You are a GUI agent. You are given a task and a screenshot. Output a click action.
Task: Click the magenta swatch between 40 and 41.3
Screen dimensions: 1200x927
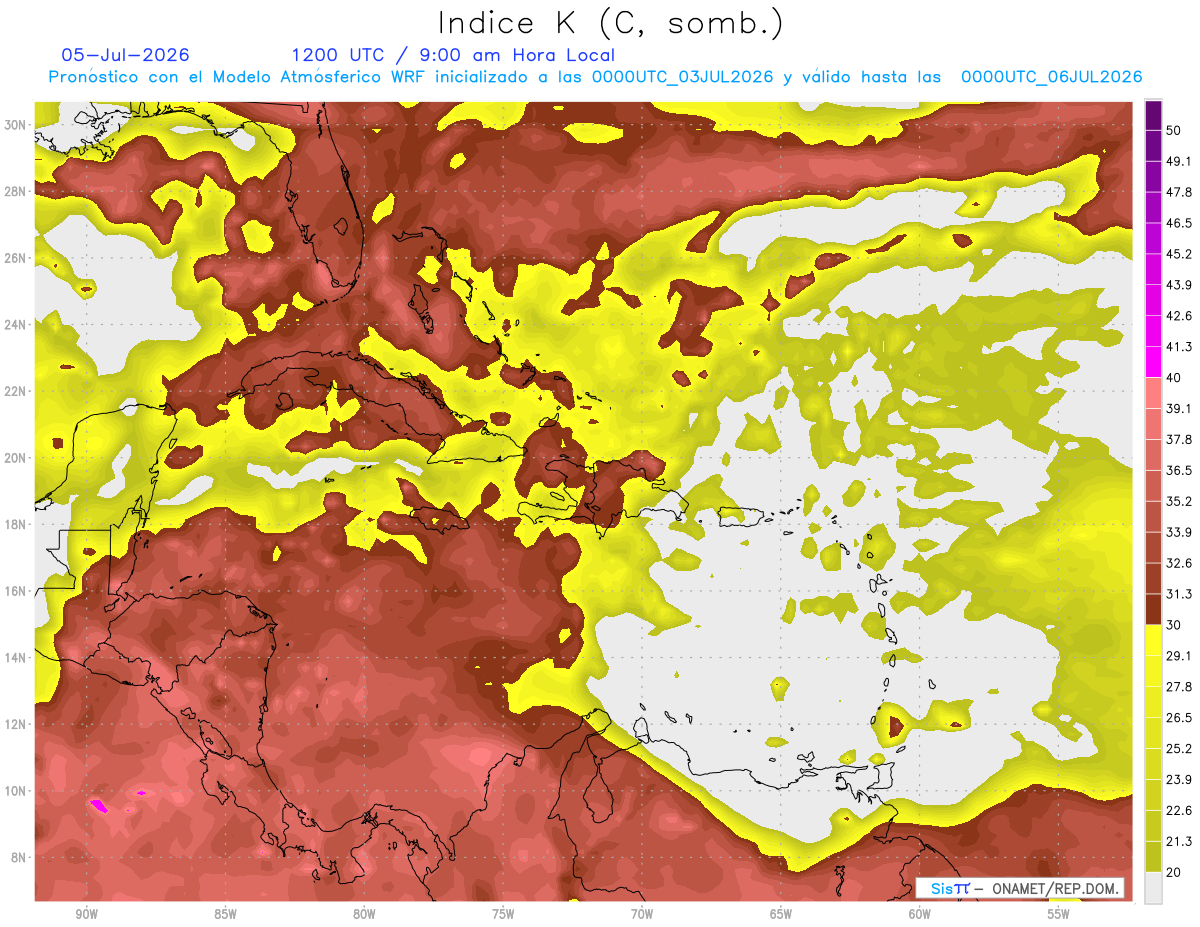coord(1153,362)
